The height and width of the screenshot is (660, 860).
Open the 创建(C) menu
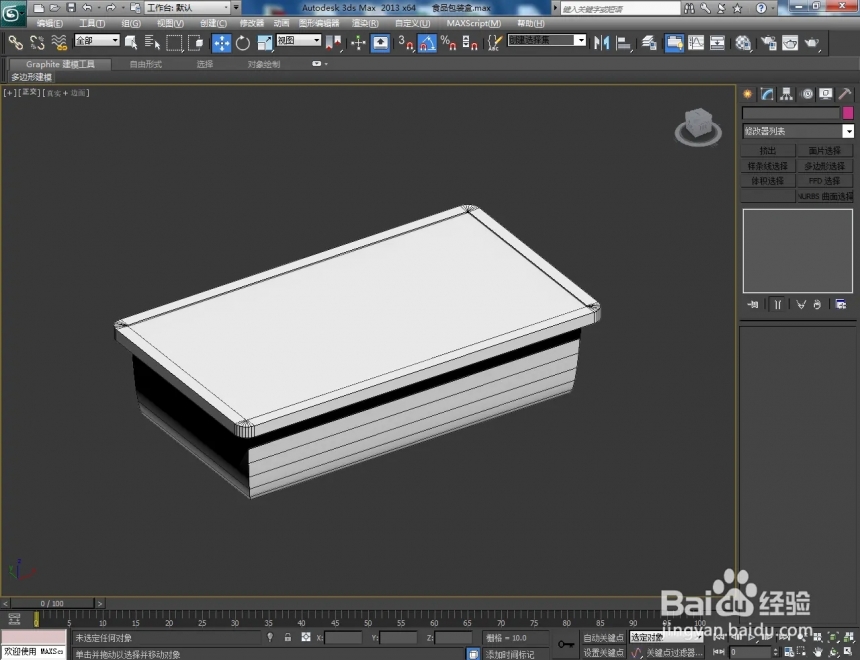pyautogui.click(x=213, y=24)
